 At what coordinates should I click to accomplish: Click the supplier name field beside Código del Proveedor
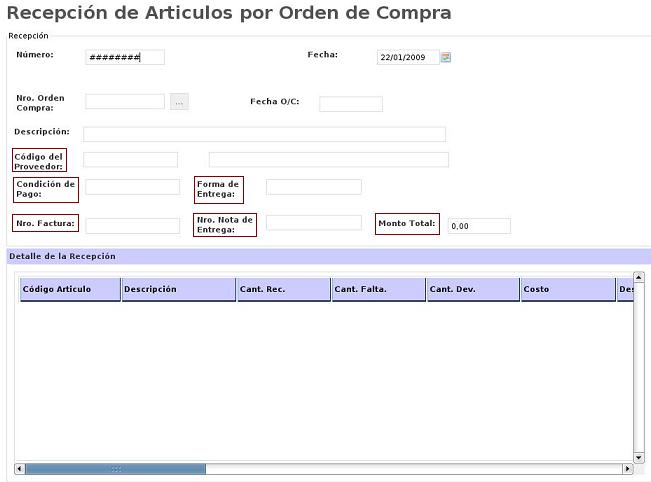coord(328,160)
